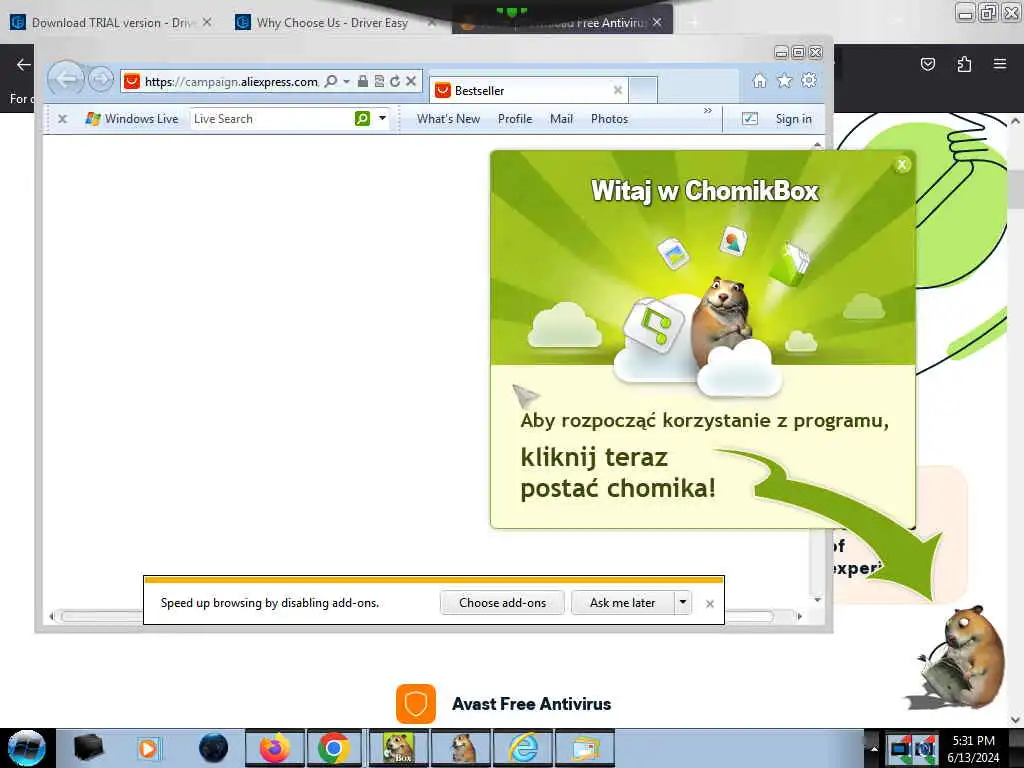Expand Ask me later dropdown arrow
Viewport: 1024px width, 768px height.
pyautogui.click(x=682, y=603)
